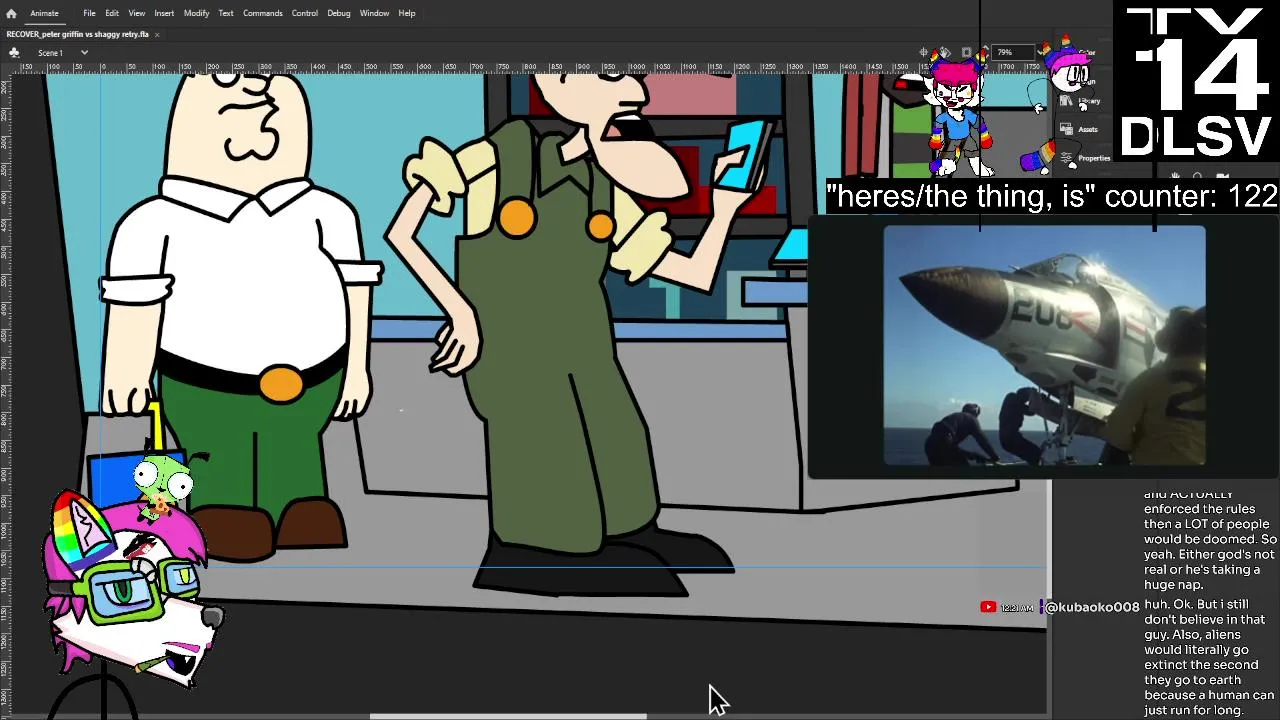Screen dimensions: 1280x720
Task: Click the "heres/the thing, is" counter text
Action: pos(1052,196)
